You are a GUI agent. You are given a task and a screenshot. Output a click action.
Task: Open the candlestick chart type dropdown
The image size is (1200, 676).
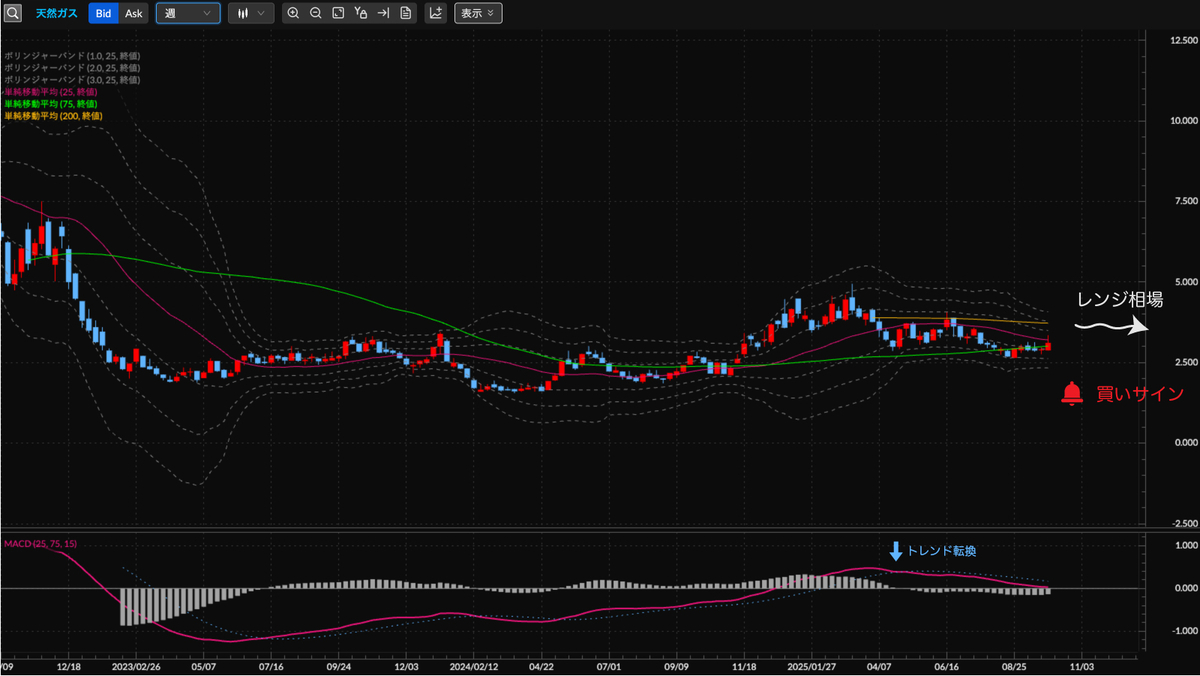250,13
